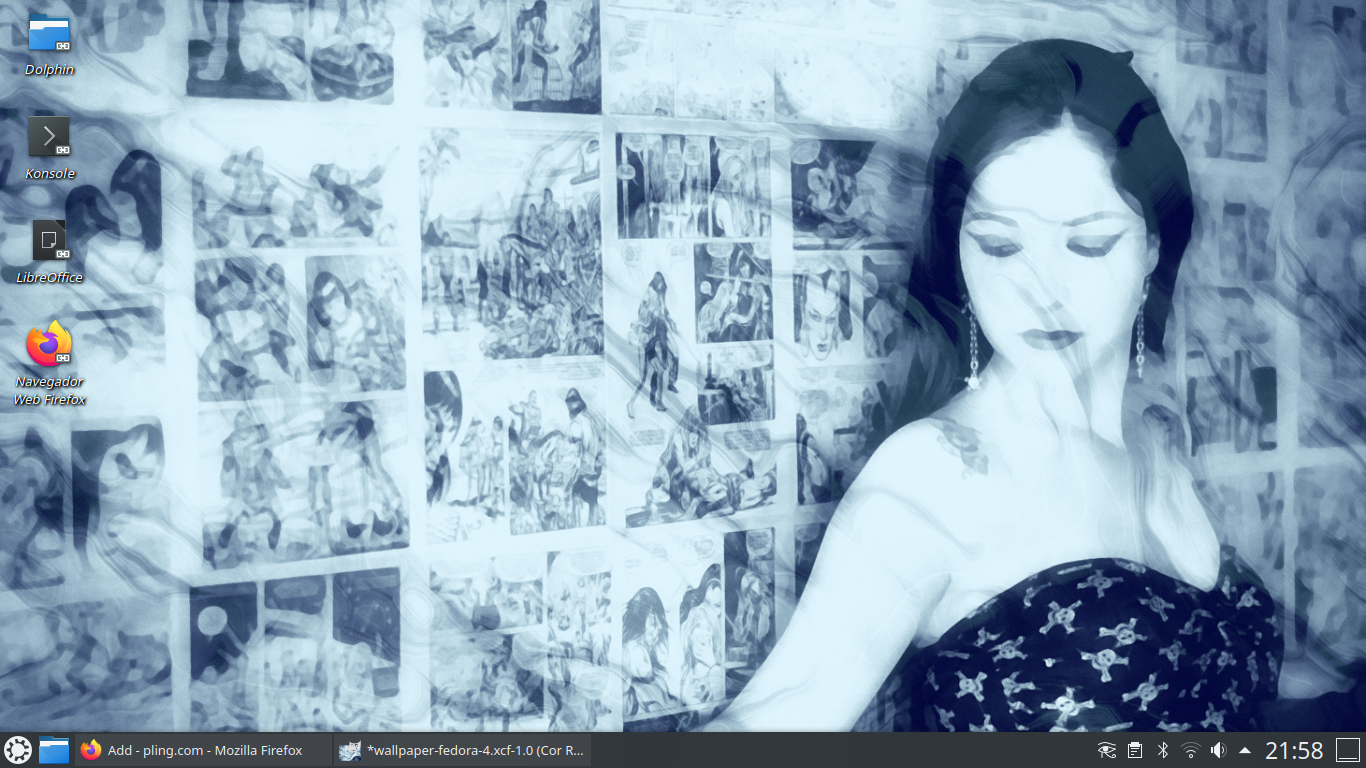Open the application launcher menu
This screenshot has height=768, width=1366.
coord(18,750)
